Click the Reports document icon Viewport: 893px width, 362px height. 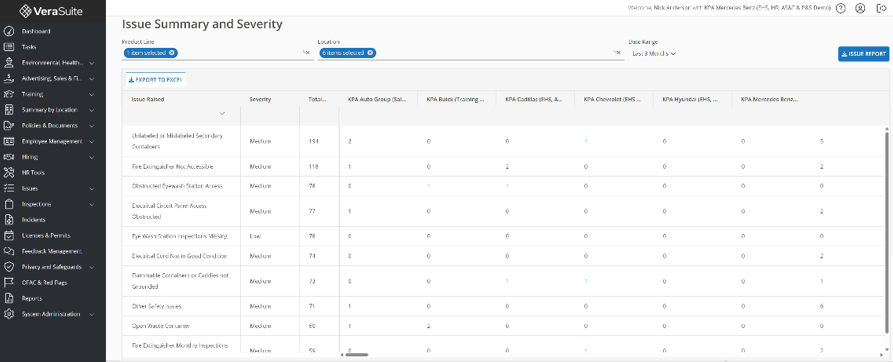(x=9, y=298)
